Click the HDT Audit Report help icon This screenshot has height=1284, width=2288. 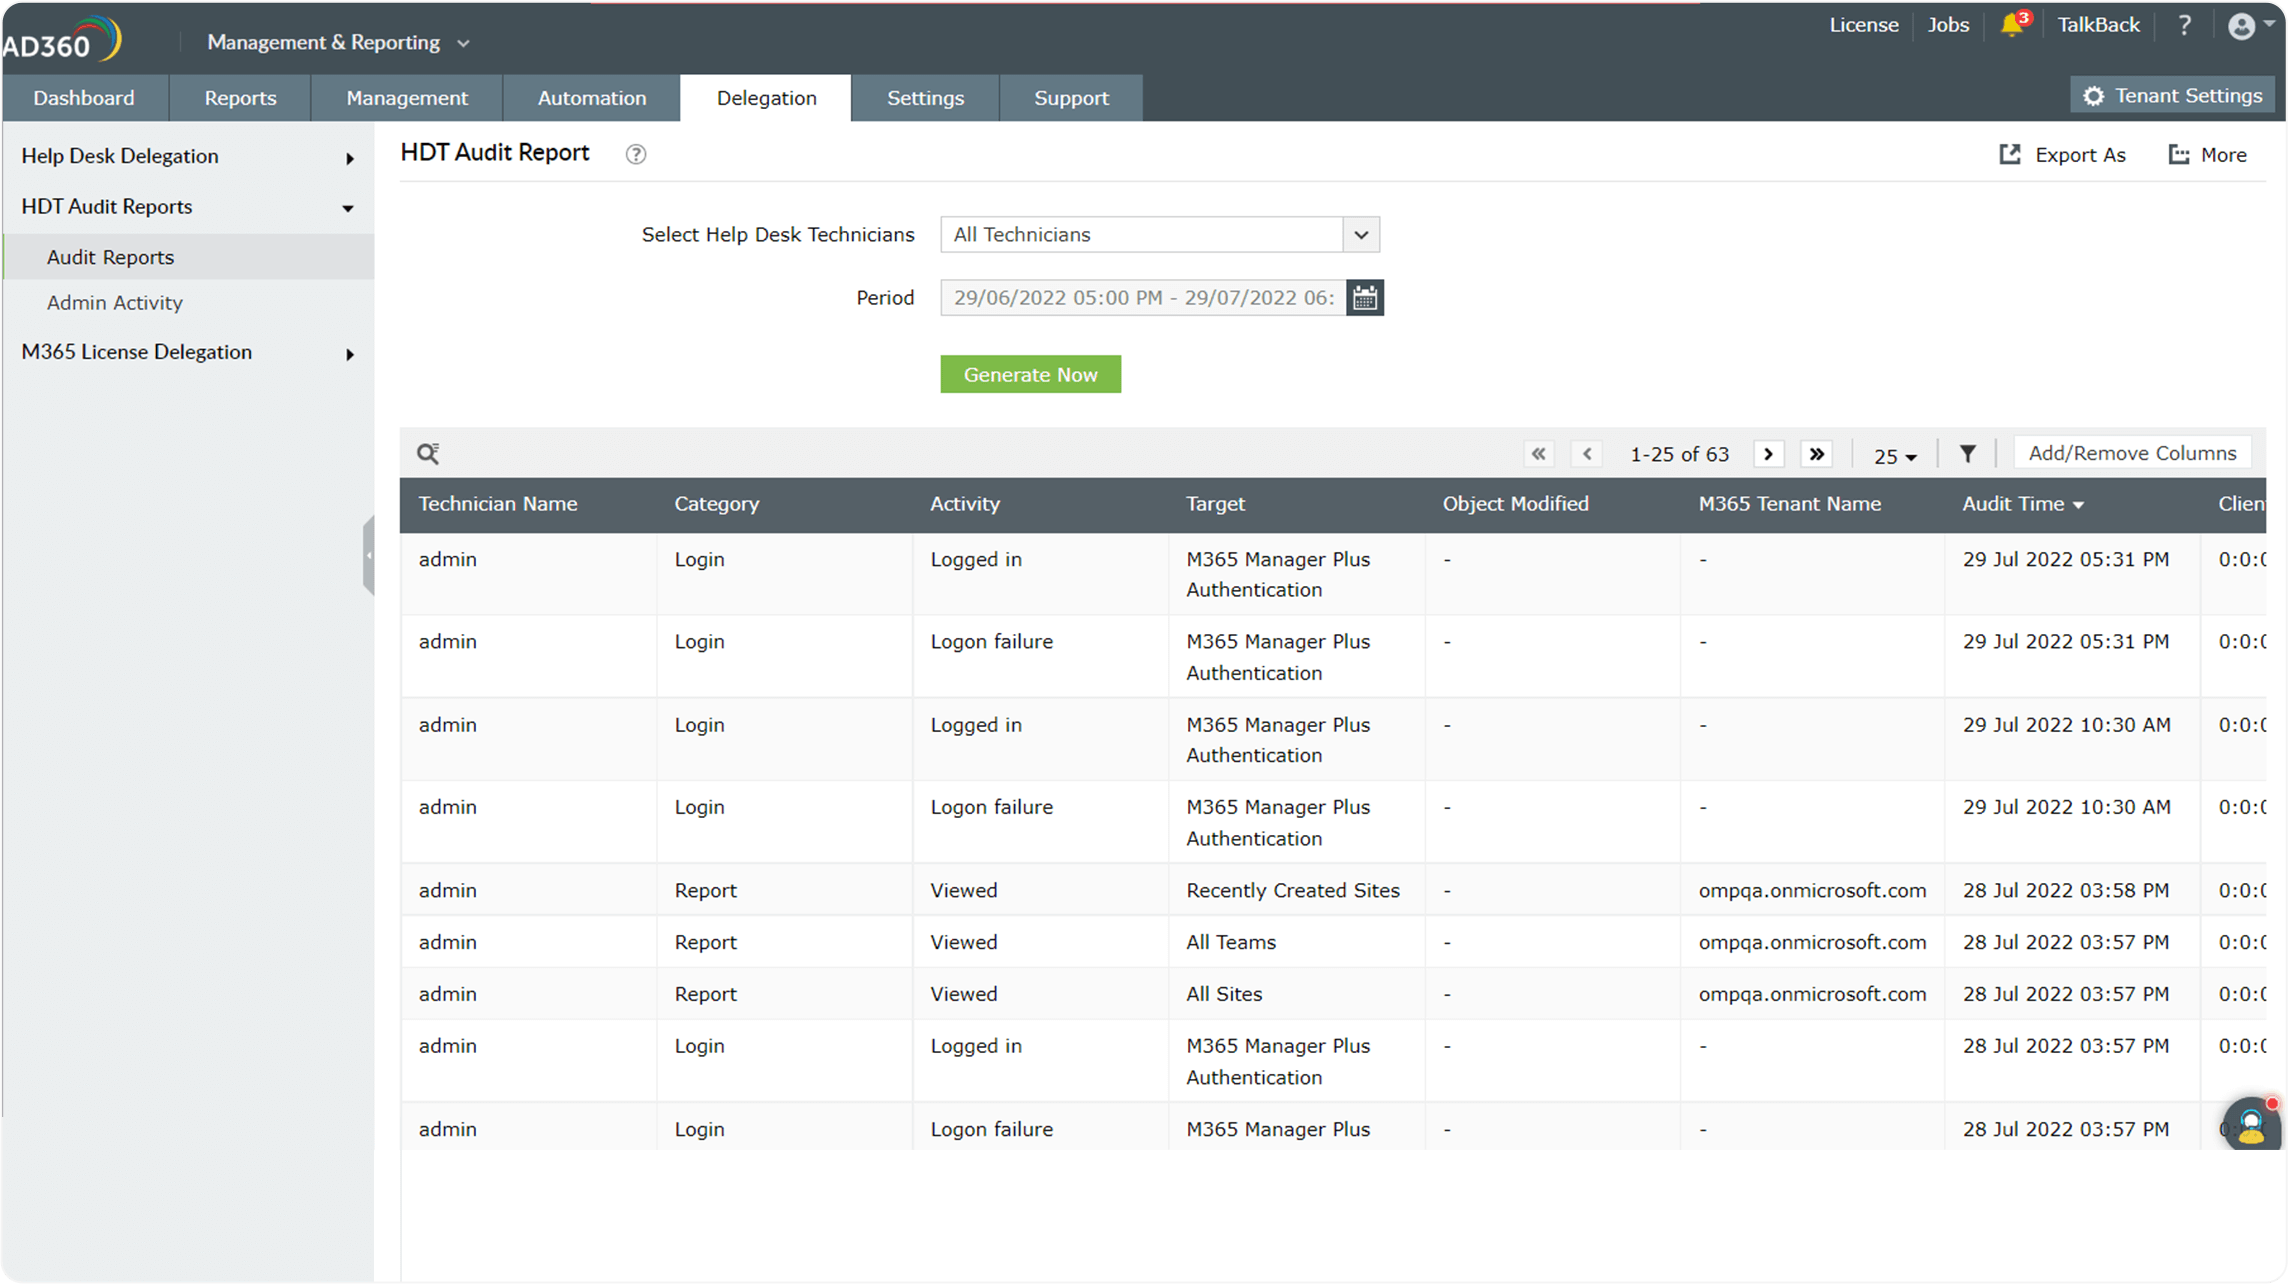(636, 154)
